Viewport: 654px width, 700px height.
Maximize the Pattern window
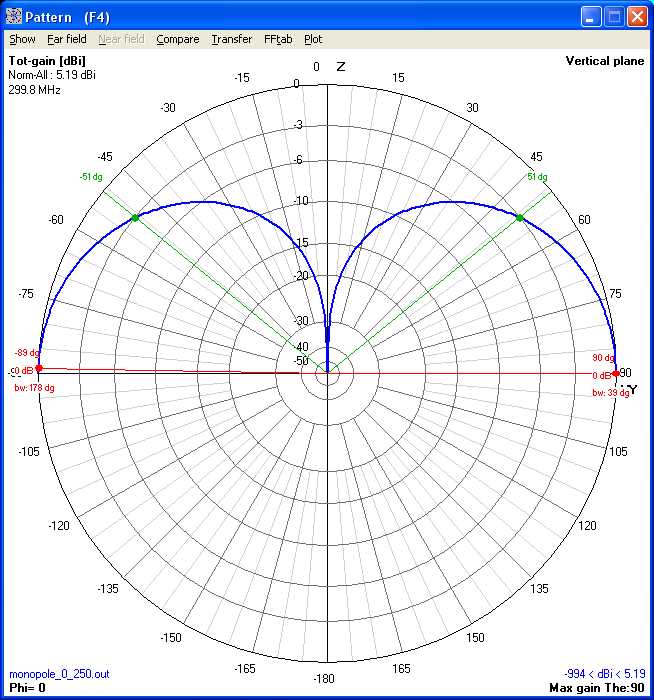(614, 16)
